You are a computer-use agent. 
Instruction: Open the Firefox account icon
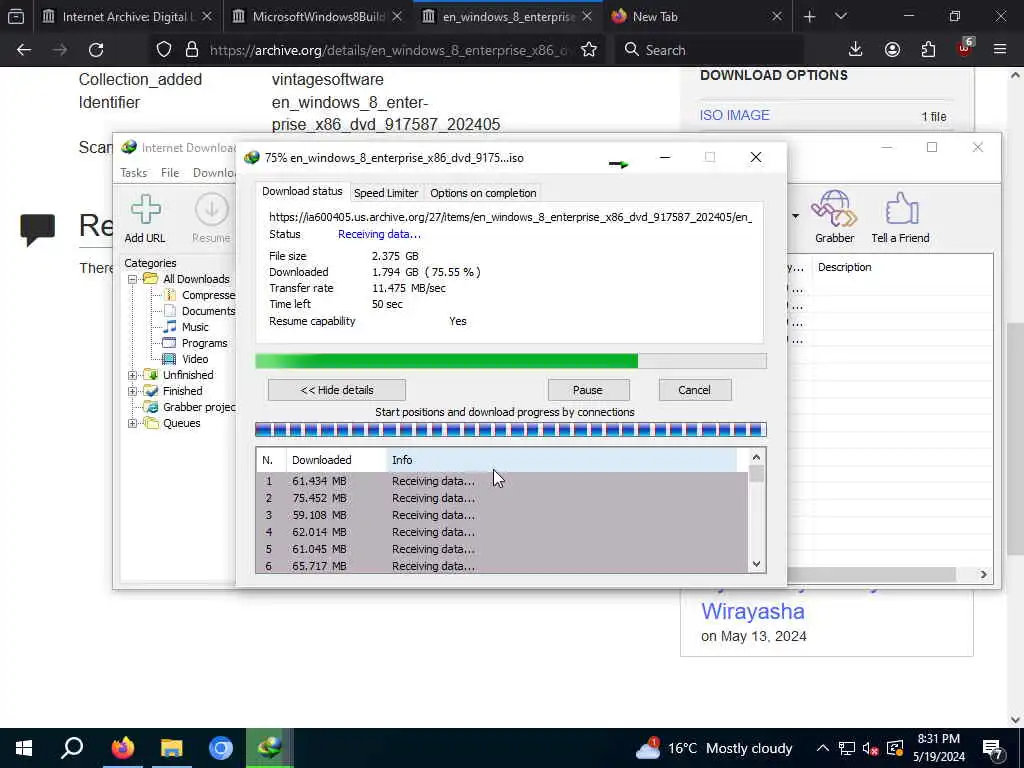coord(892,50)
